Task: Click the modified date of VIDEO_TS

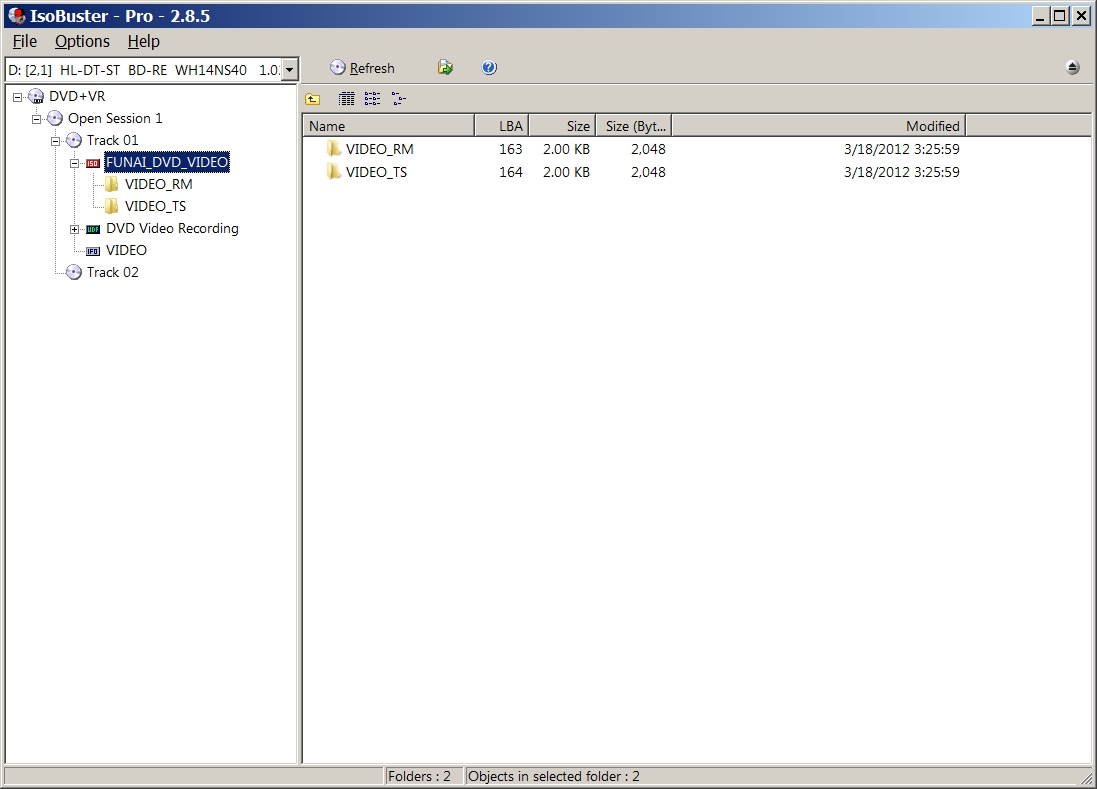Action: pyautogui.click(x=902, y=172)
